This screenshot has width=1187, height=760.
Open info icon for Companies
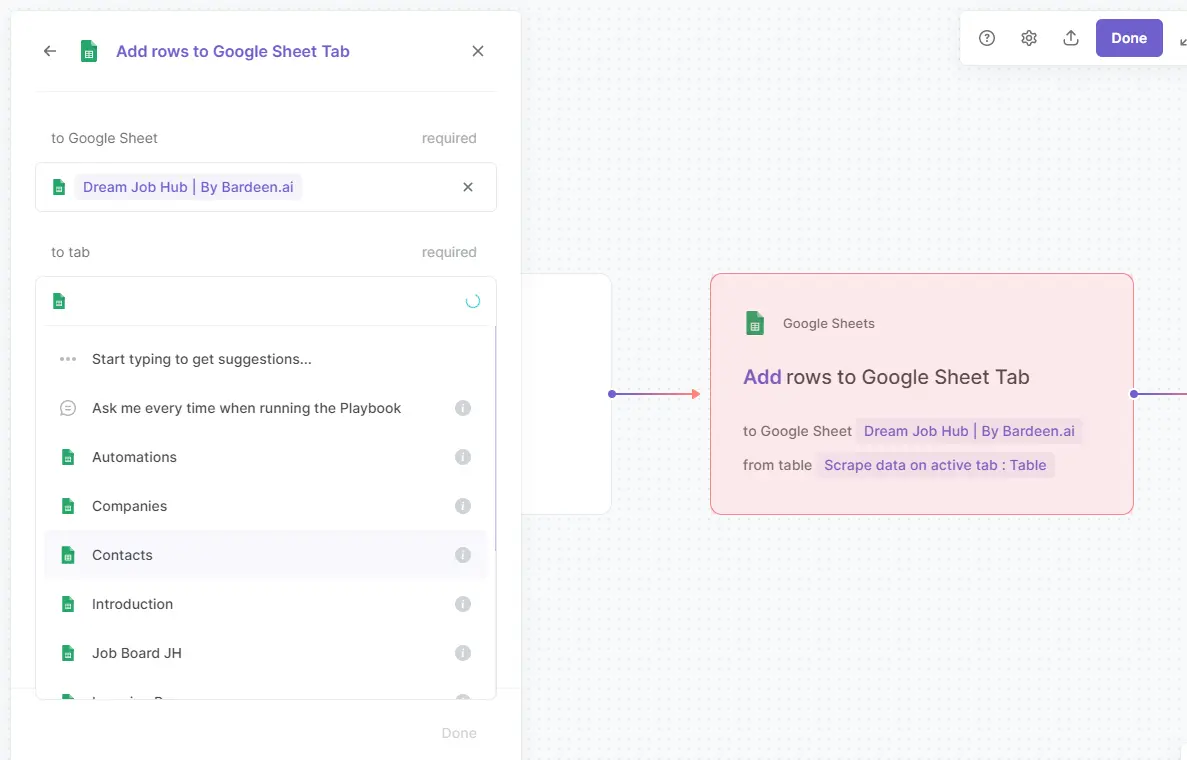(x=463, y=506)
